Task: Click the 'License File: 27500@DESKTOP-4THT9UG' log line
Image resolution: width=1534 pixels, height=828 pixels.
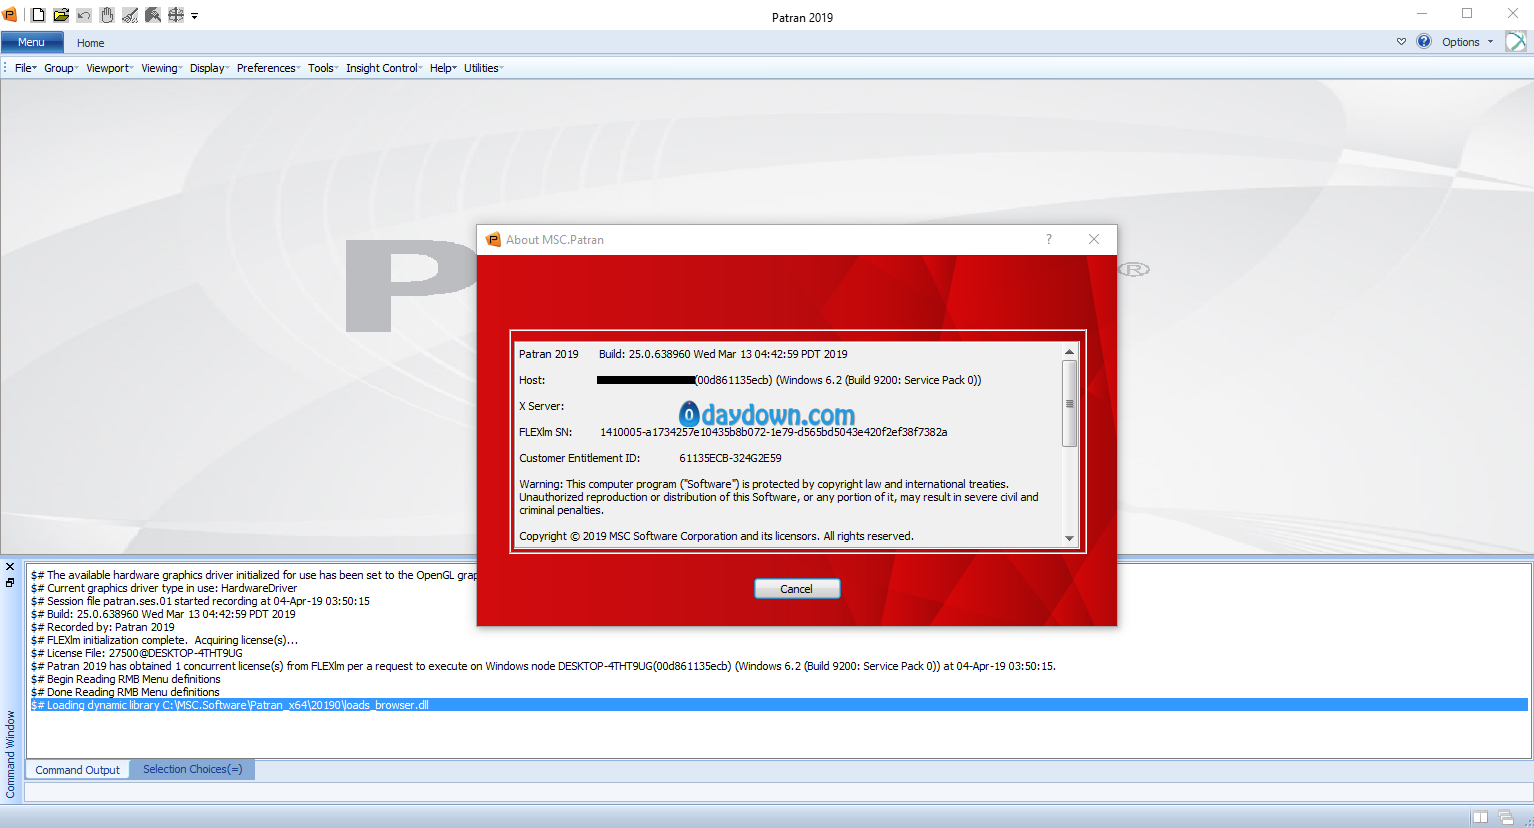Action: click(137, 653)
